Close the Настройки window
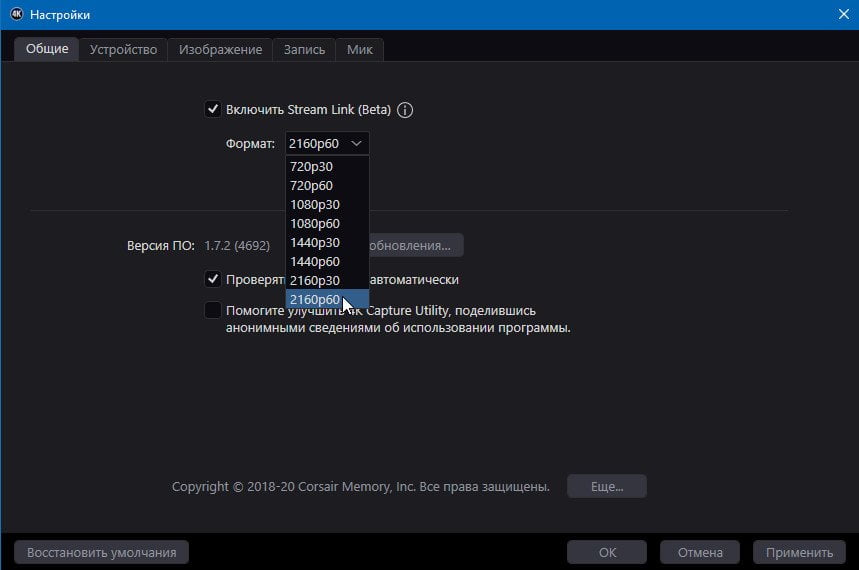This screenshot has height=570, width=859. tap(844, 14)
